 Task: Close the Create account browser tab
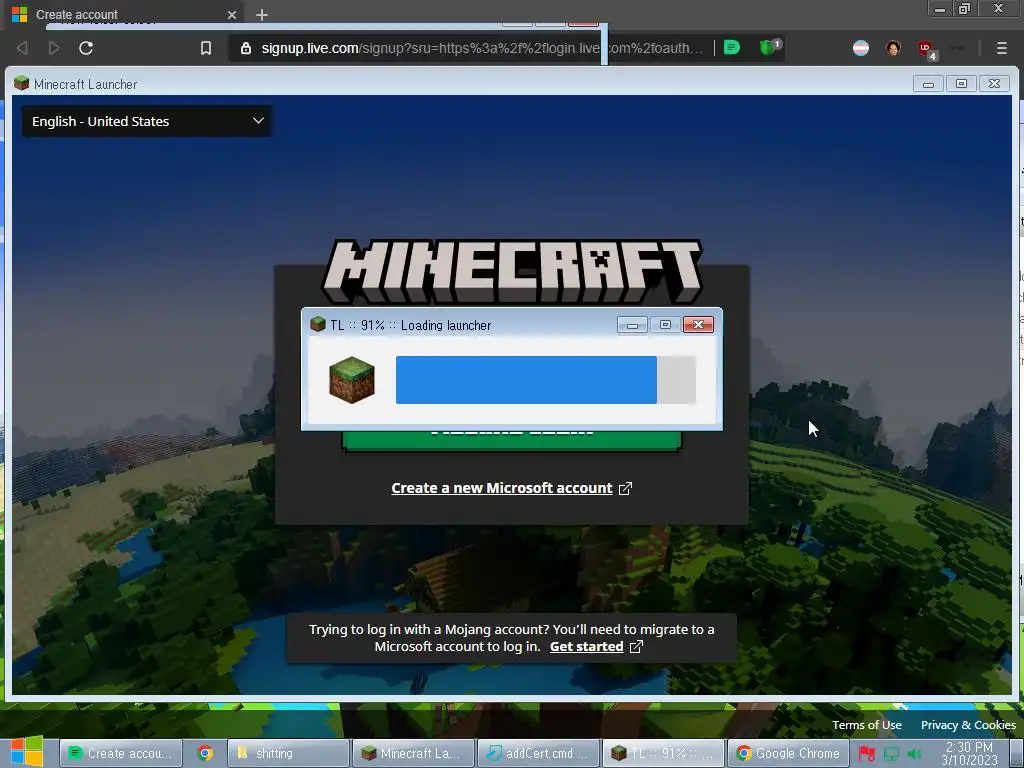pyautogui.click(x=232, y=14)
